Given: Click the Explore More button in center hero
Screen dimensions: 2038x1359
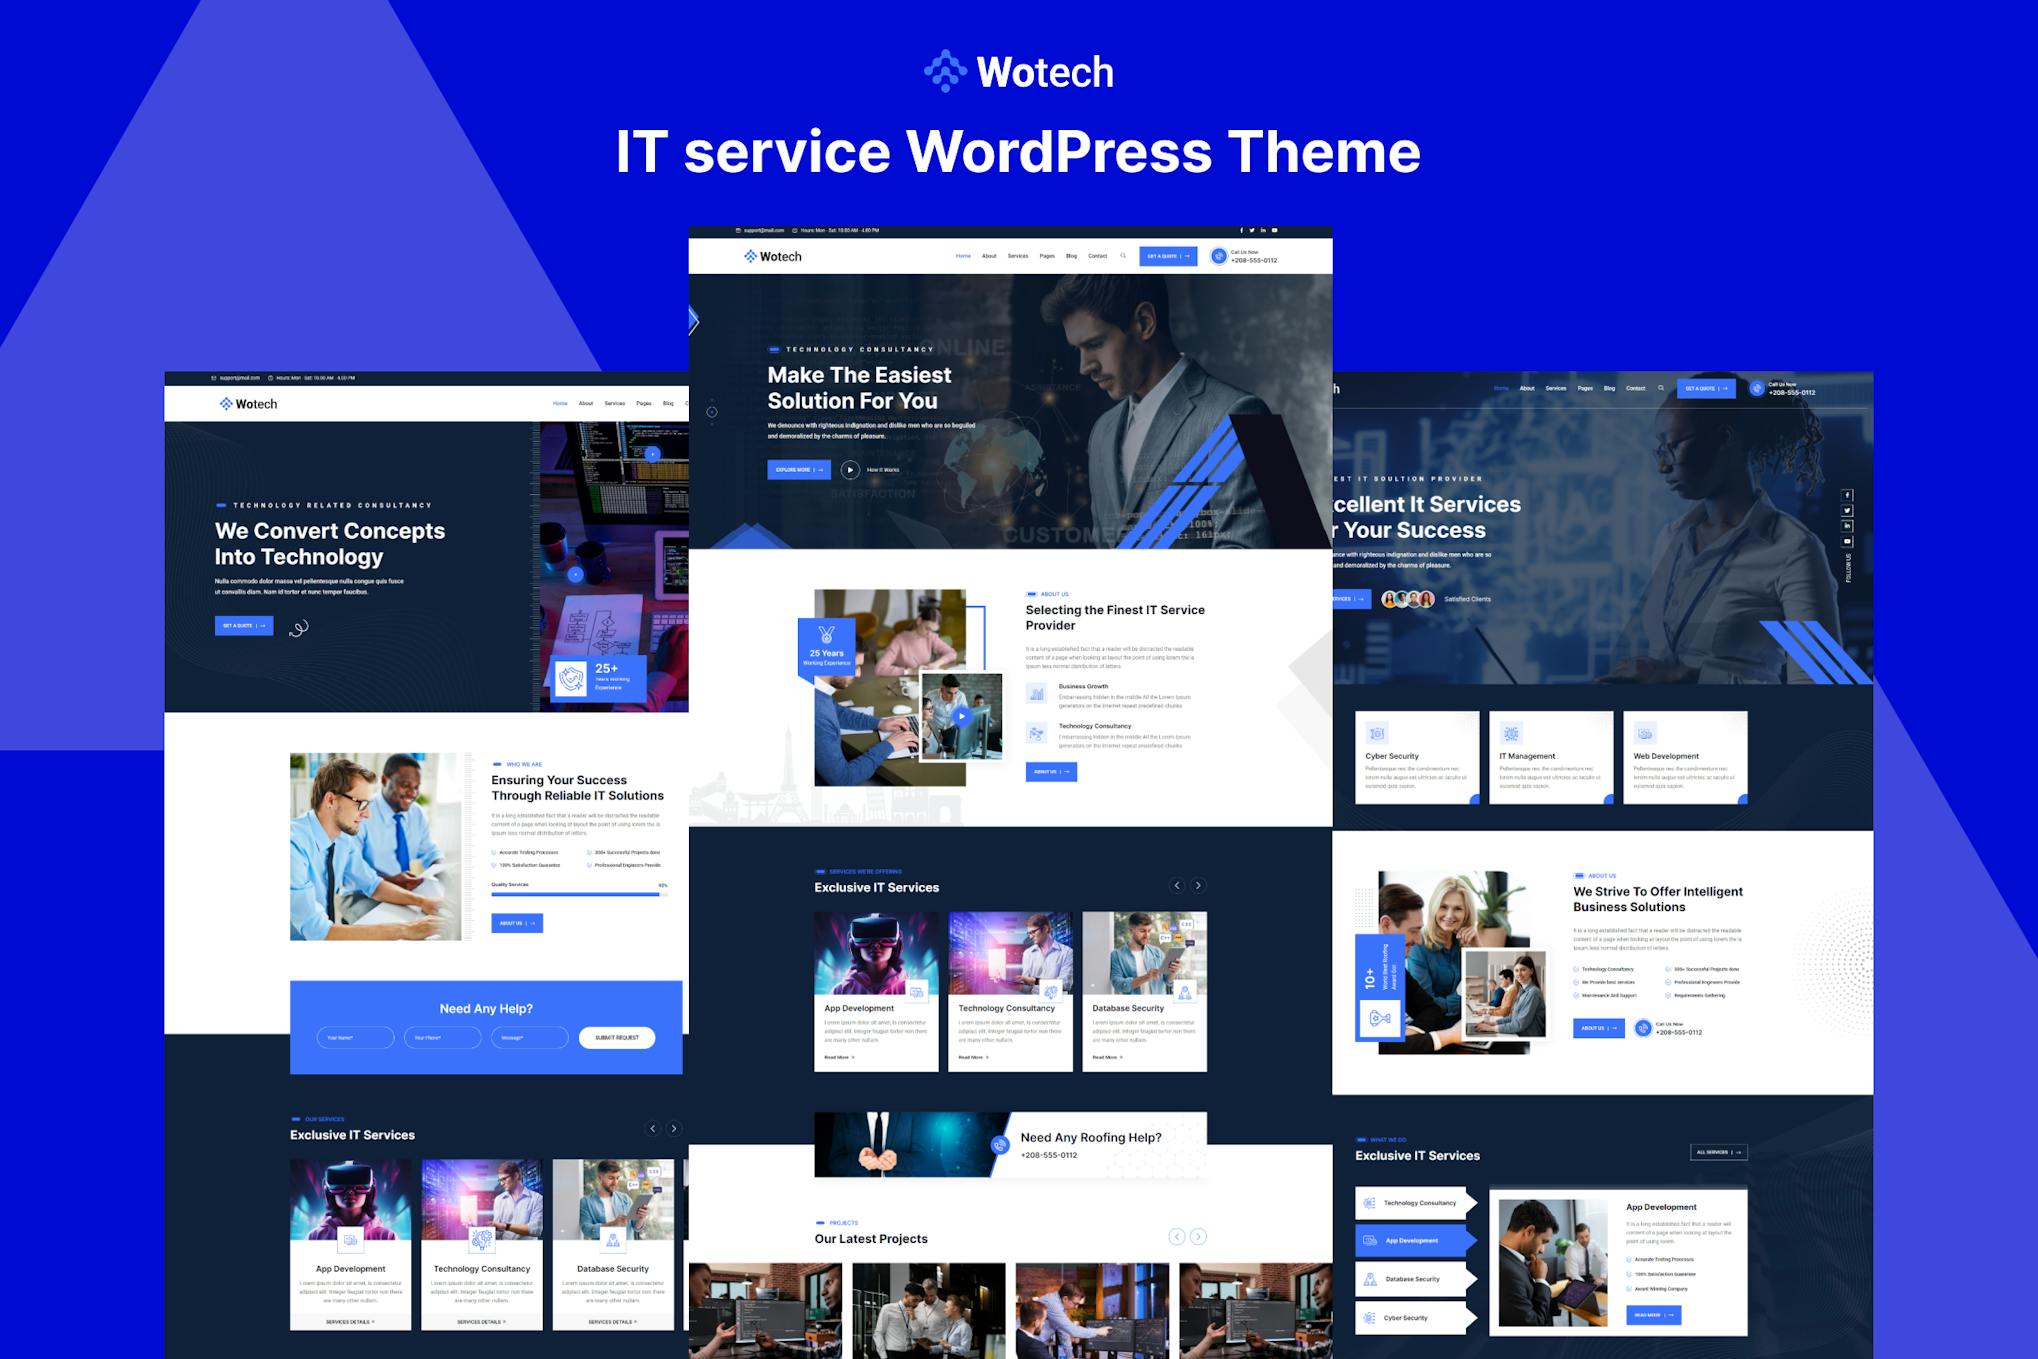Looking at the screenshot, I should click(798, 470).
